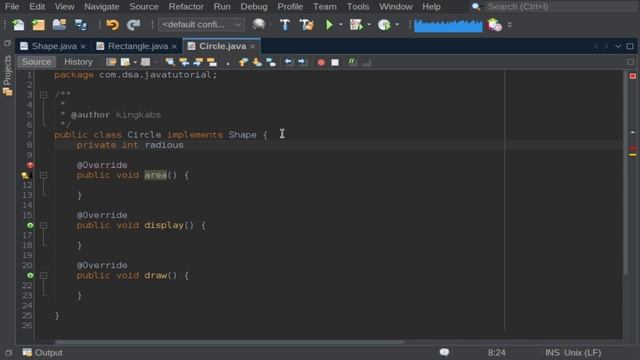Expand the Projects side panel
The height and width of the screenshot is (360, 640).
coord(7,76)
